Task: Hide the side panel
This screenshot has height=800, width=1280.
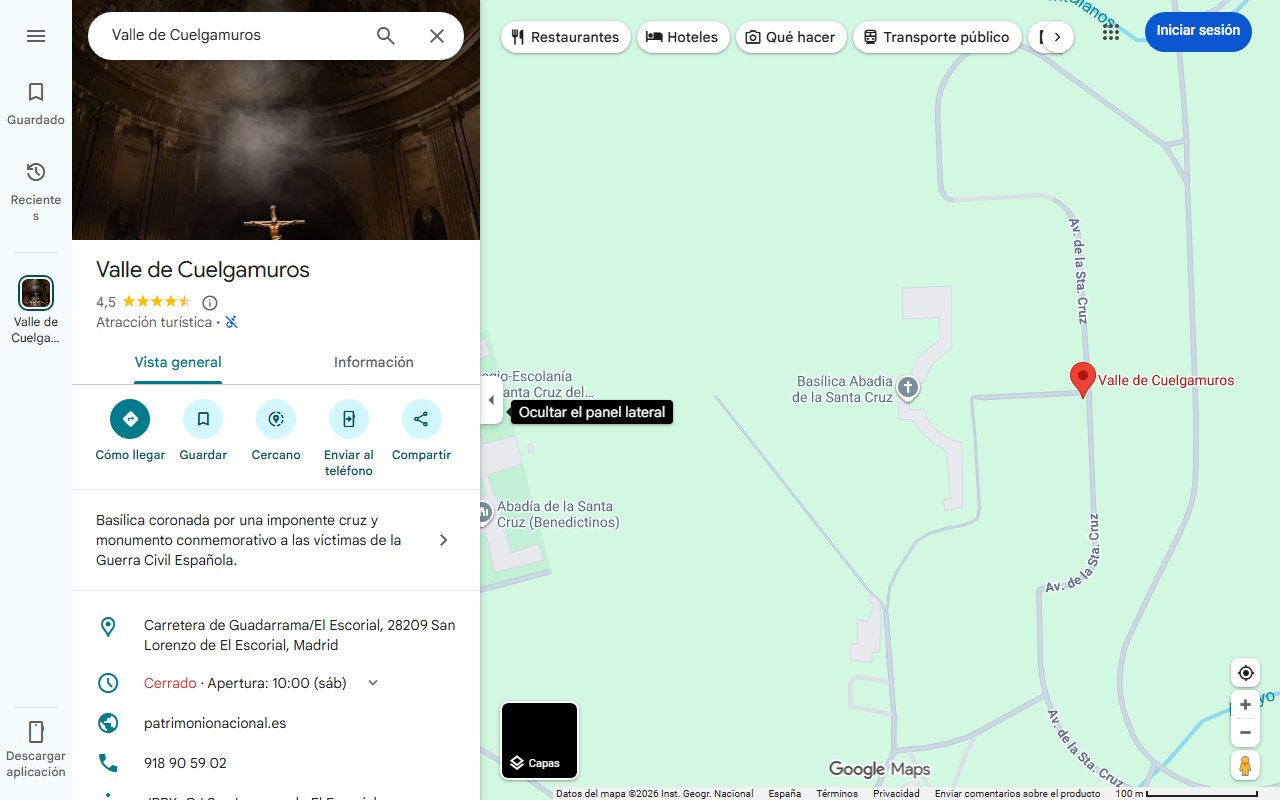Action: coord(491,400)
